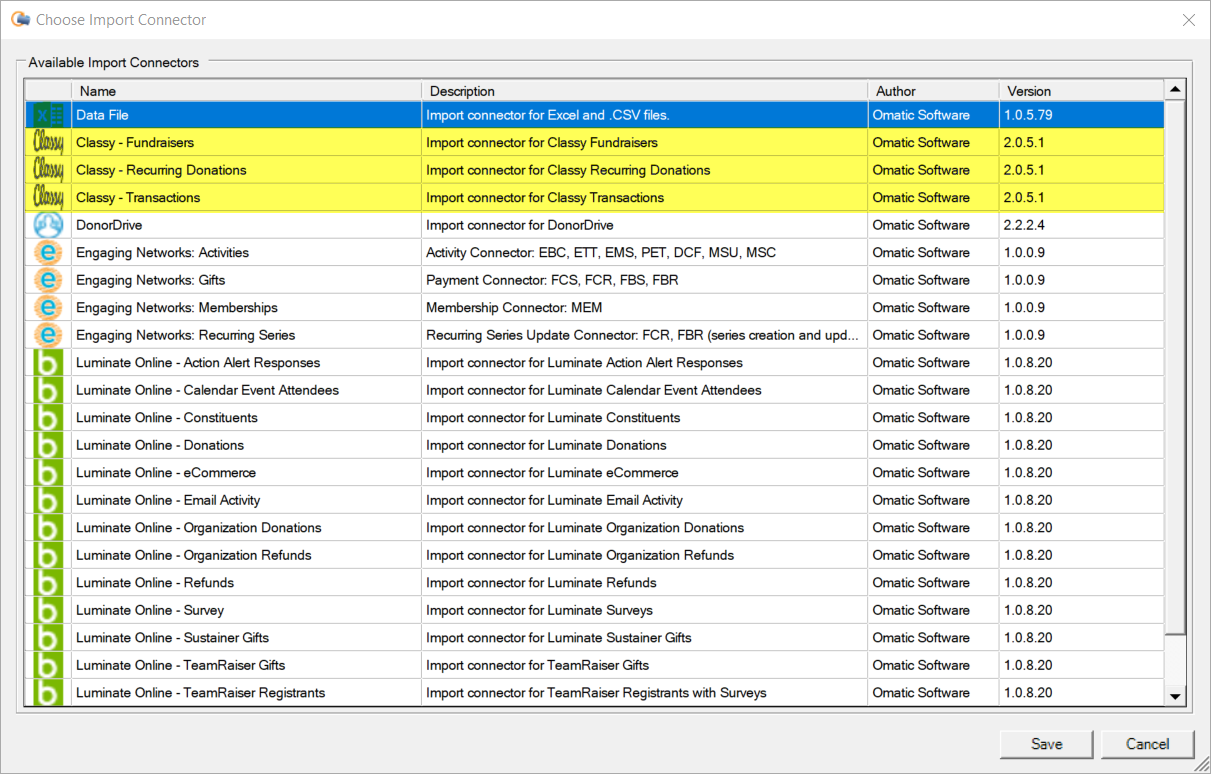1211x774 pixels.
Task: Click the Engaging Networks: Activities icon
Action: pyautogui.click(x=48, y=253)
